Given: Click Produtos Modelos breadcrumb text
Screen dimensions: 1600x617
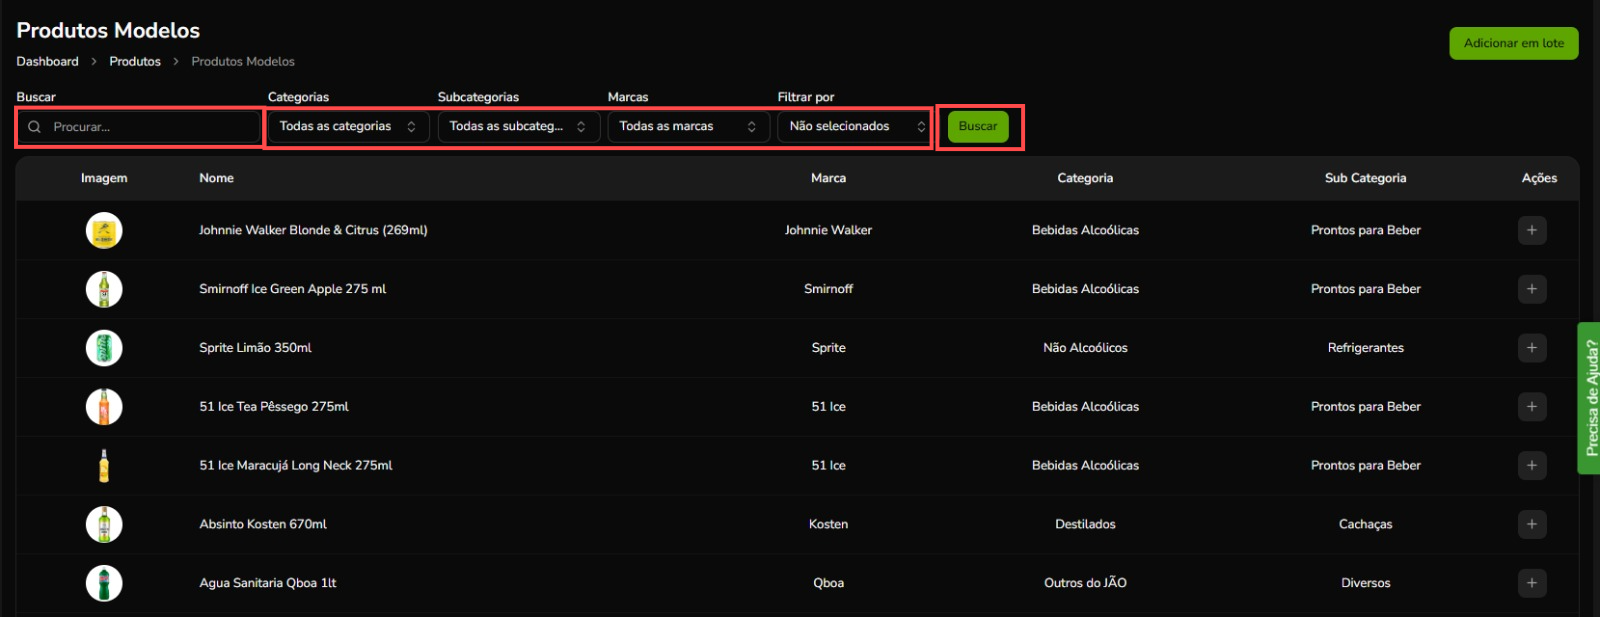Looking at the screenshot, I should click(243, 62).
